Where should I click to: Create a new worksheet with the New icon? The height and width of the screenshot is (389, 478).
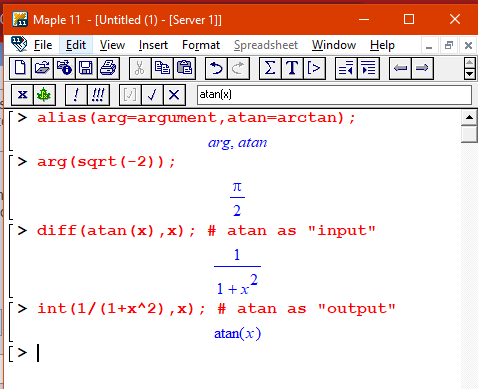20,68
